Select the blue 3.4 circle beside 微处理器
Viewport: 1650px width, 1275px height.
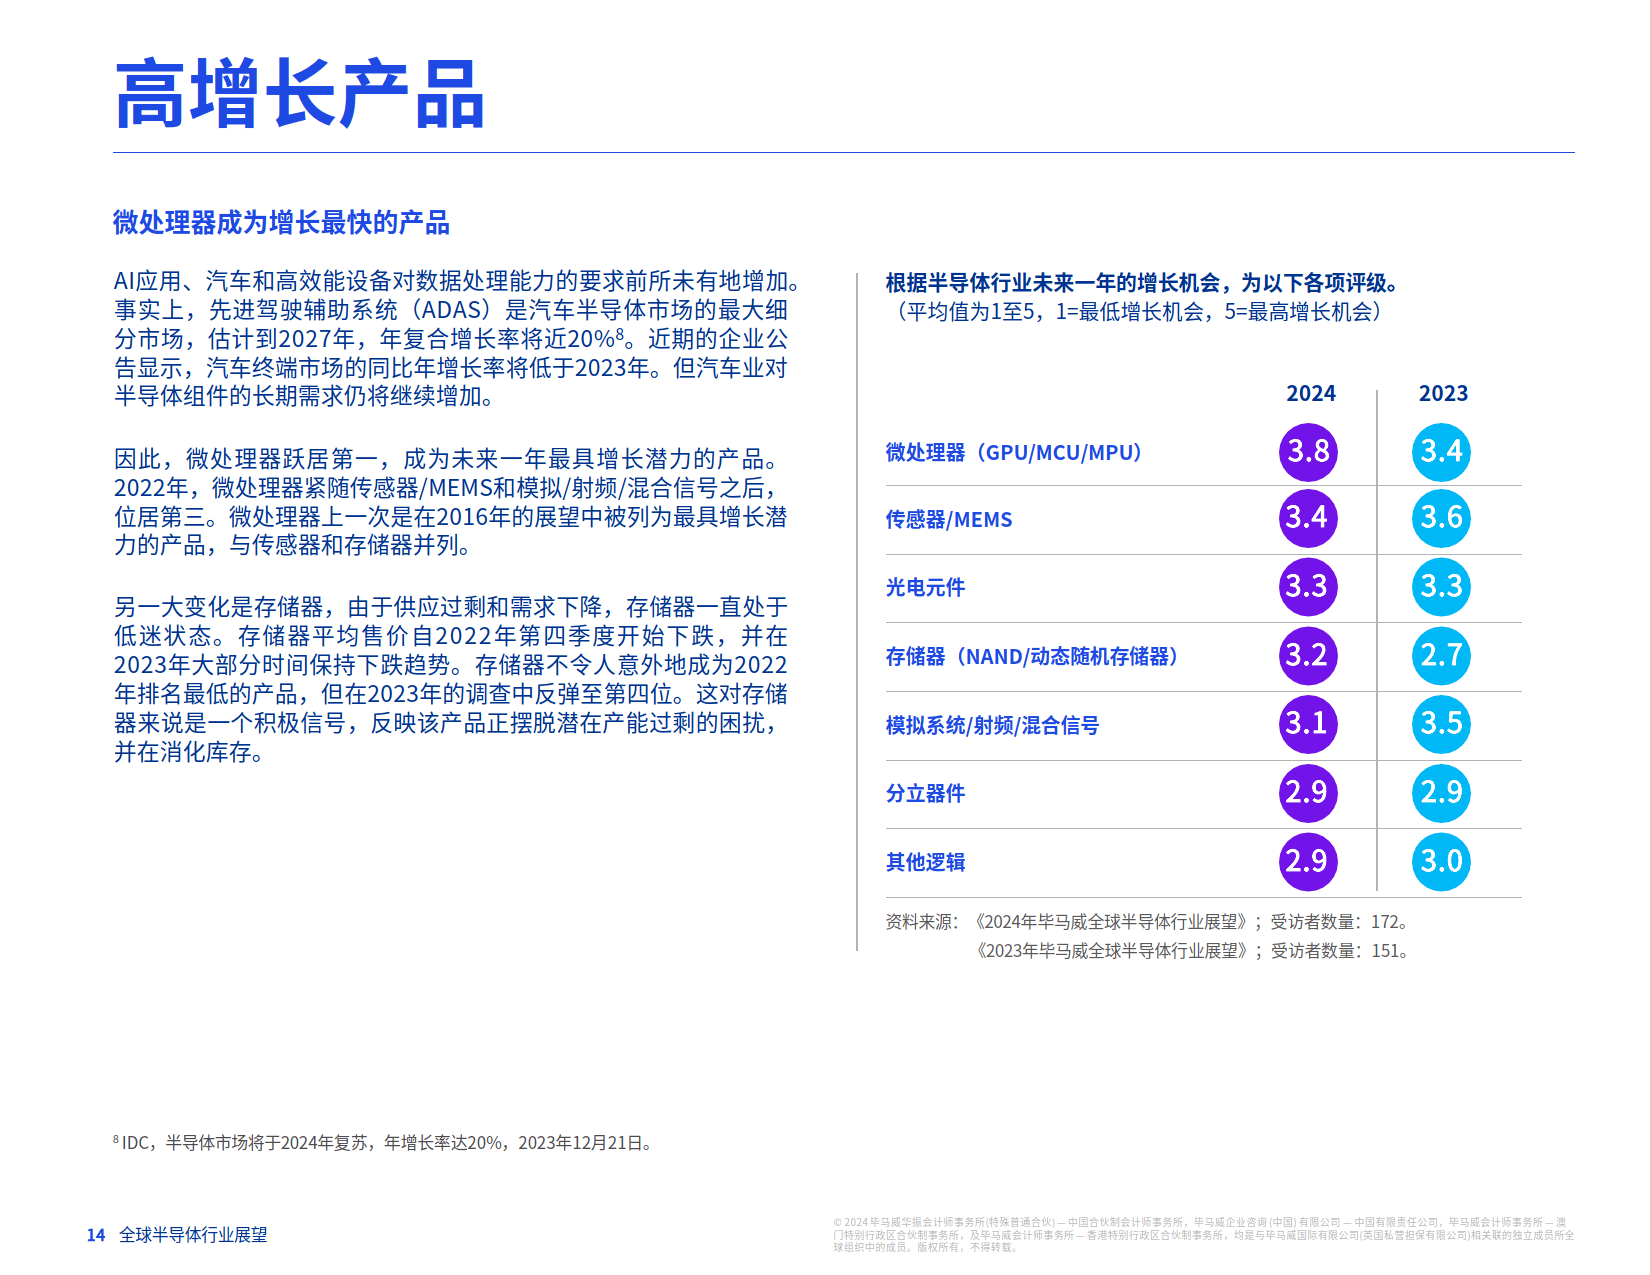(x=1441, y=452)
